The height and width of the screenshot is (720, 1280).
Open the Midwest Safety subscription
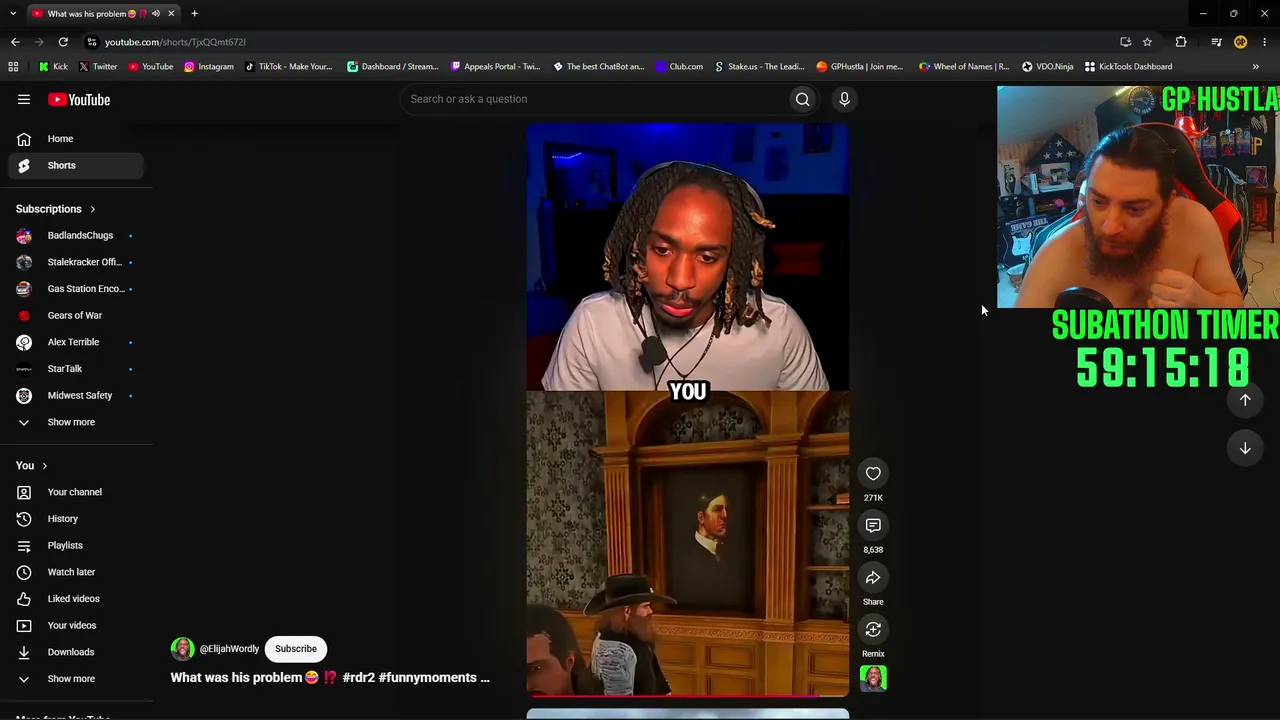pyautogui.click(x=76, y=396)
